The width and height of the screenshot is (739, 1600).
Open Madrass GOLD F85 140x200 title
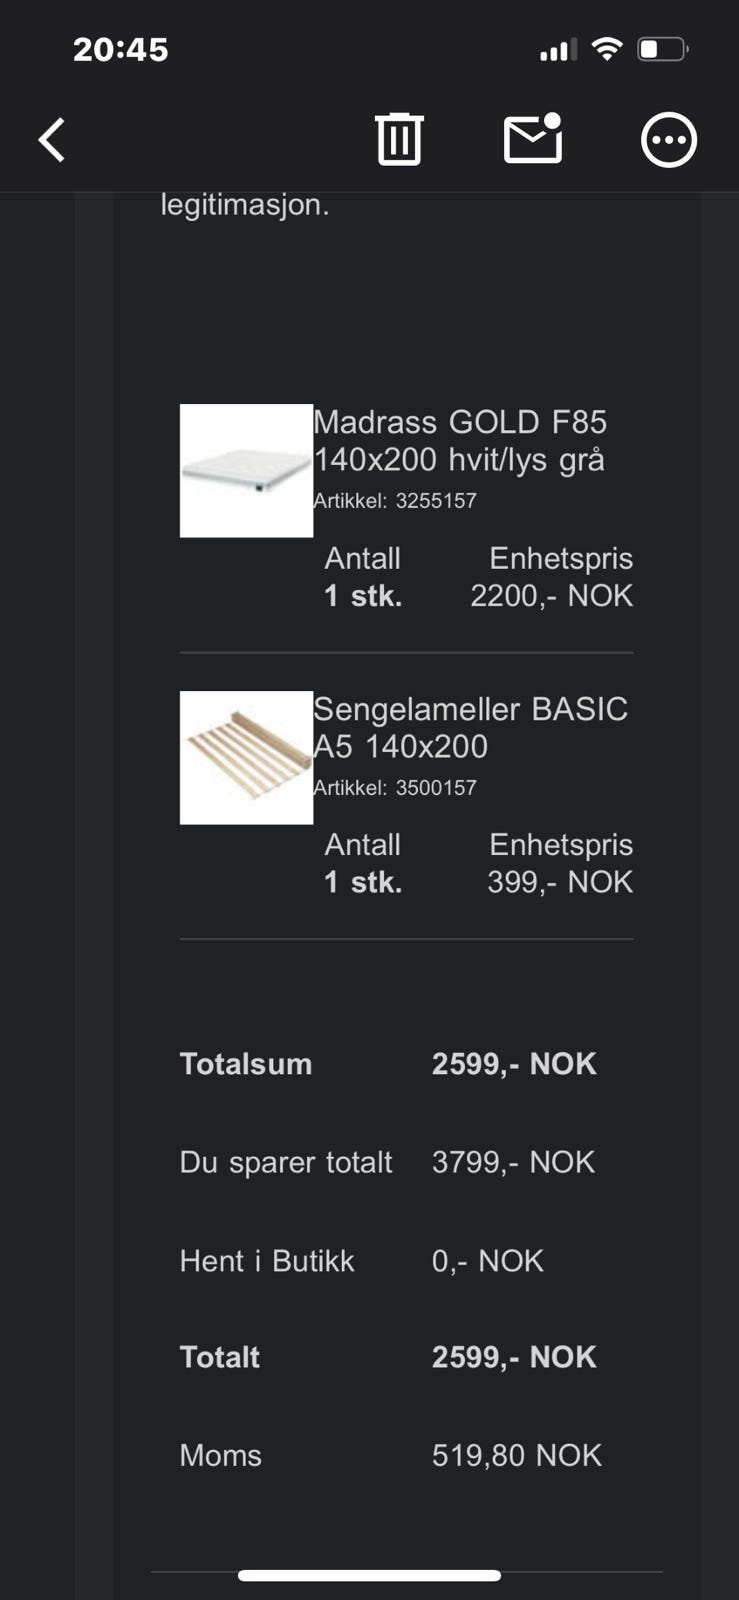point(460,441)
